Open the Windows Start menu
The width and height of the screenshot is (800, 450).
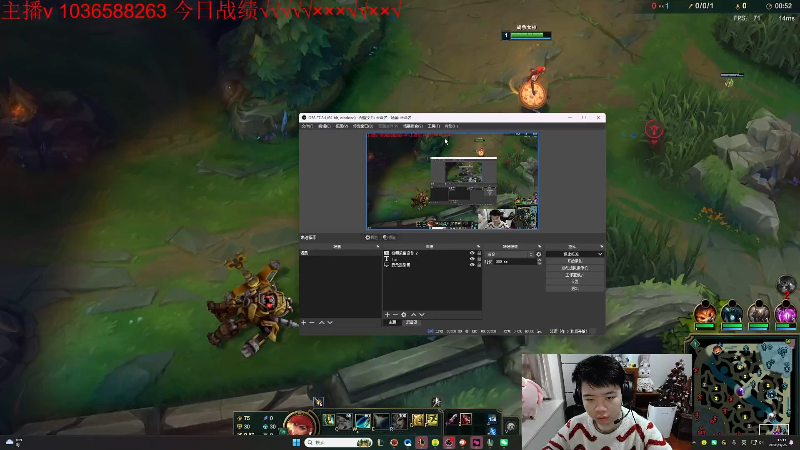(x=296, y=442)
